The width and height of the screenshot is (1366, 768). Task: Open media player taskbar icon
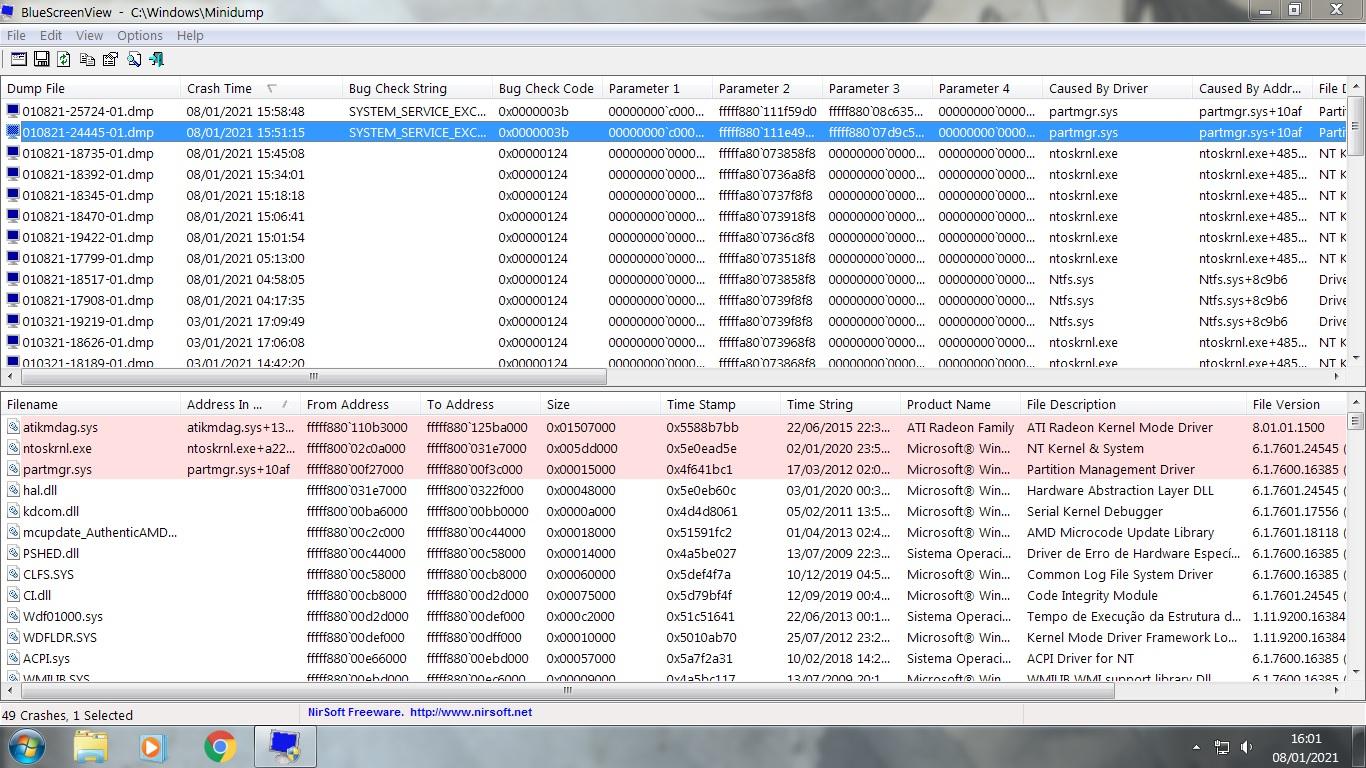152,746
